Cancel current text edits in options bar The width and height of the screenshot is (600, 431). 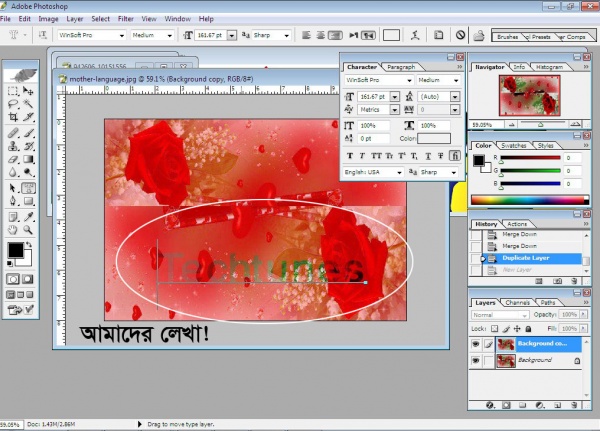coord(460,35)
